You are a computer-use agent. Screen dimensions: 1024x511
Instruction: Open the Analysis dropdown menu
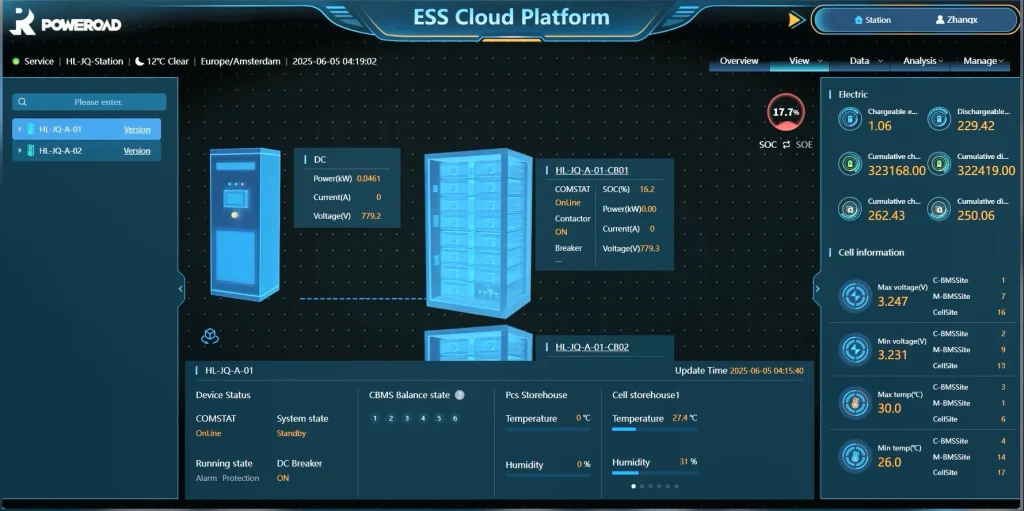point(922,61)
